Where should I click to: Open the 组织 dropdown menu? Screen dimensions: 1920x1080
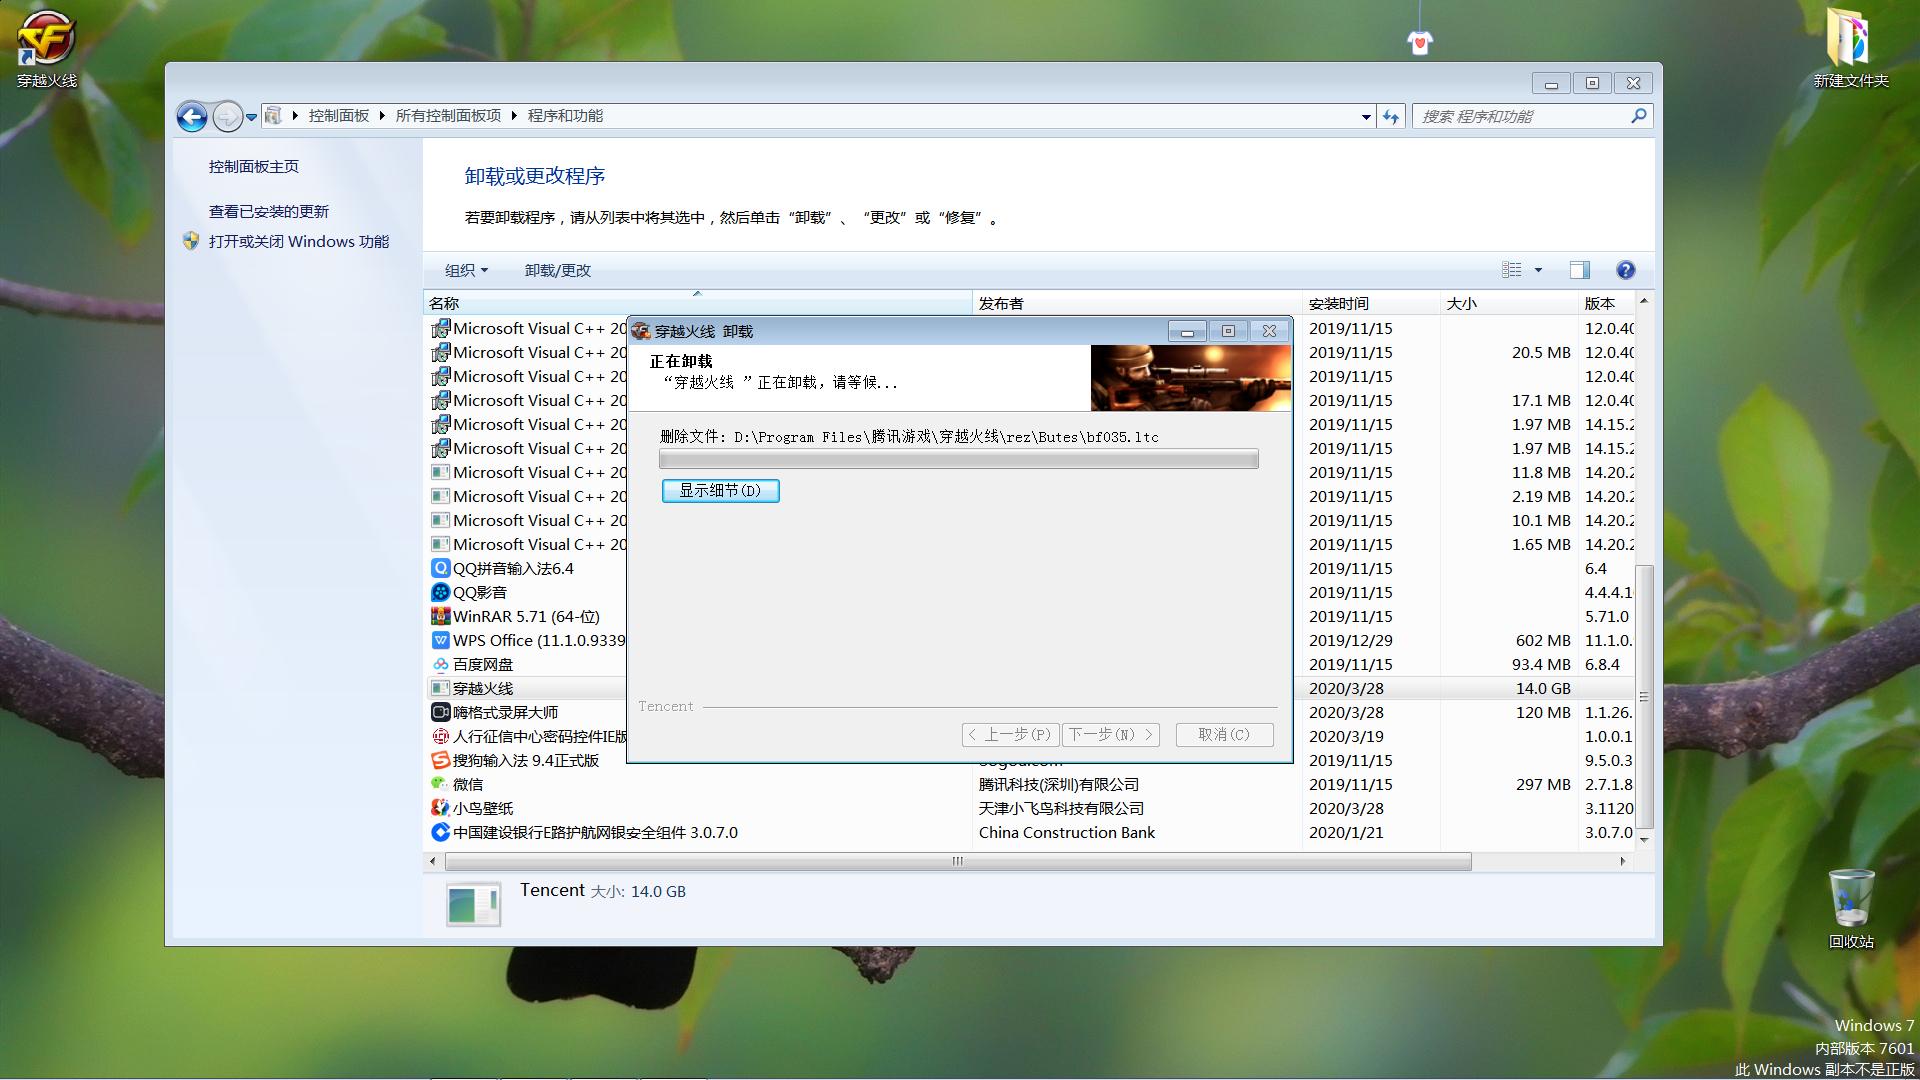[x=466, y=270]
